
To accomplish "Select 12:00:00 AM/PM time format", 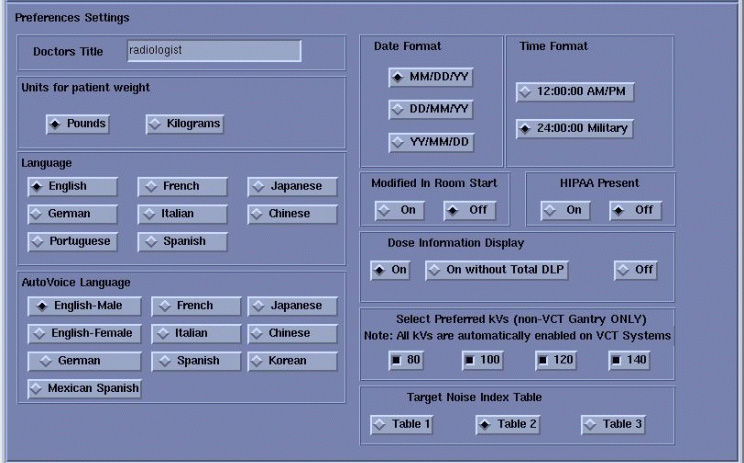I will pyautogui.click(x=575, y=92).
